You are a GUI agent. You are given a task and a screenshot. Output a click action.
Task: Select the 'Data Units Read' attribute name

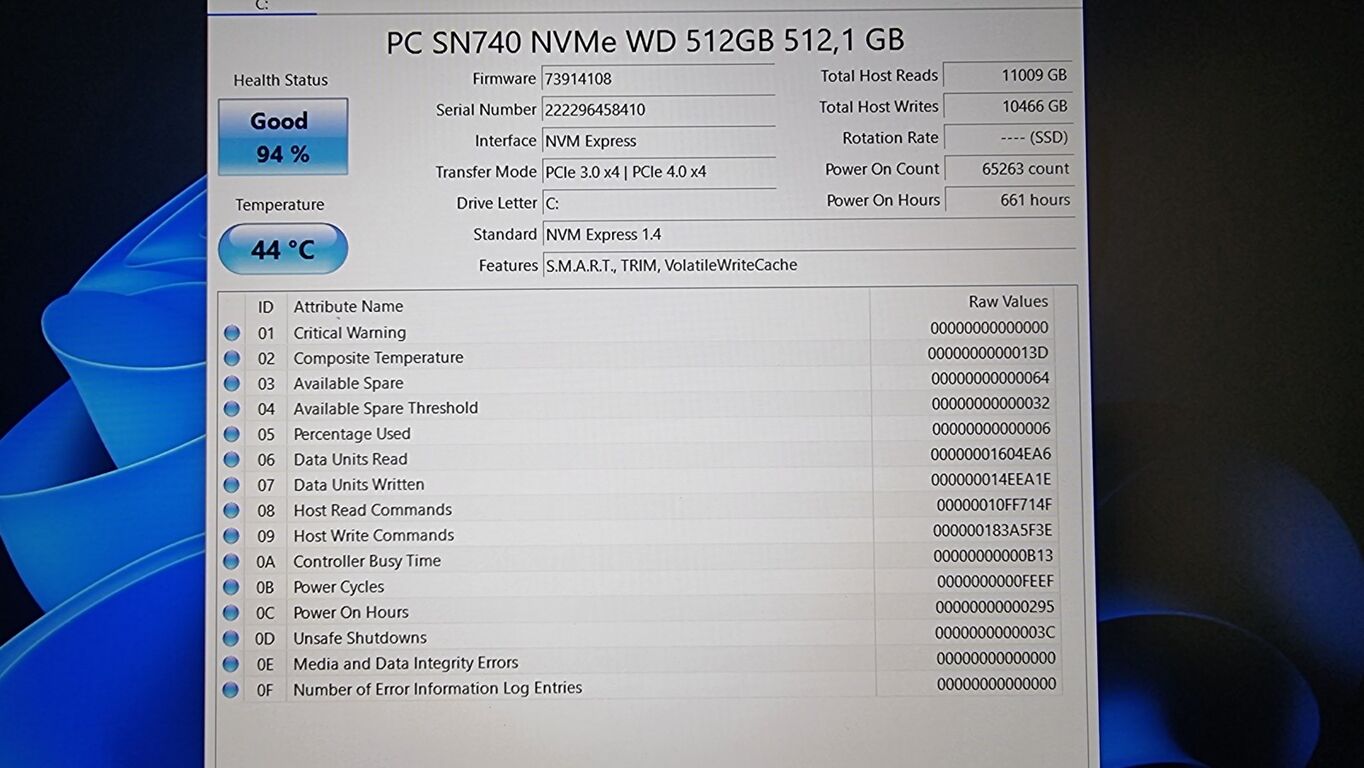[x=350, y=459]
